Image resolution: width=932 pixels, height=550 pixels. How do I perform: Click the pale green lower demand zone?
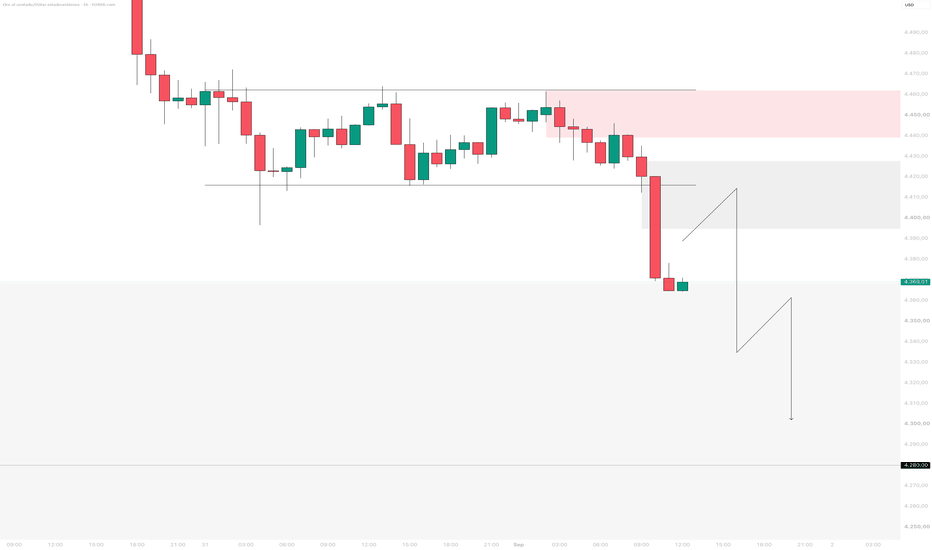(x=450, y=410)
